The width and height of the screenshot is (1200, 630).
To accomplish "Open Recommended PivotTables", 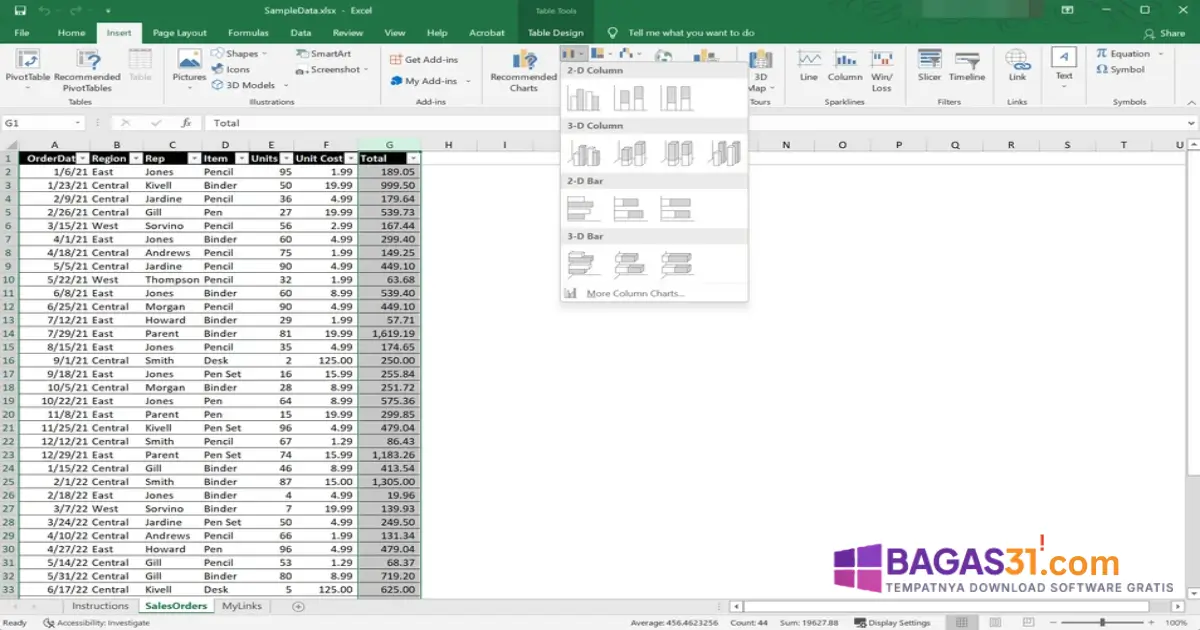I will (x=87, y=69).
